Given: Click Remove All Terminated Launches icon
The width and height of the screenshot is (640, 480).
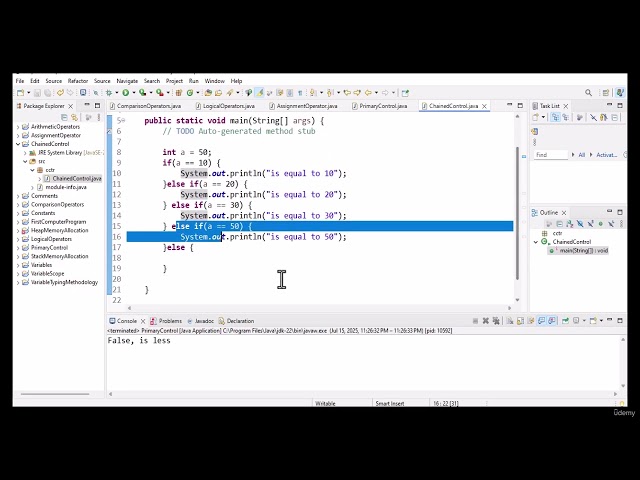Looking at the screenshot, I should pos(496,321).
